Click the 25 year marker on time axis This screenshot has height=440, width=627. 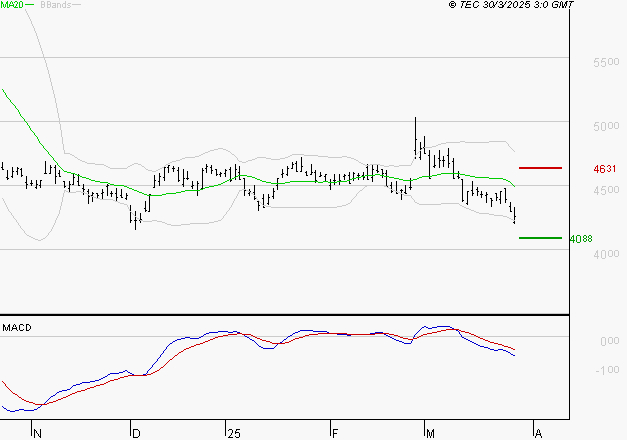pyautogui.click(x=234, y=434)
